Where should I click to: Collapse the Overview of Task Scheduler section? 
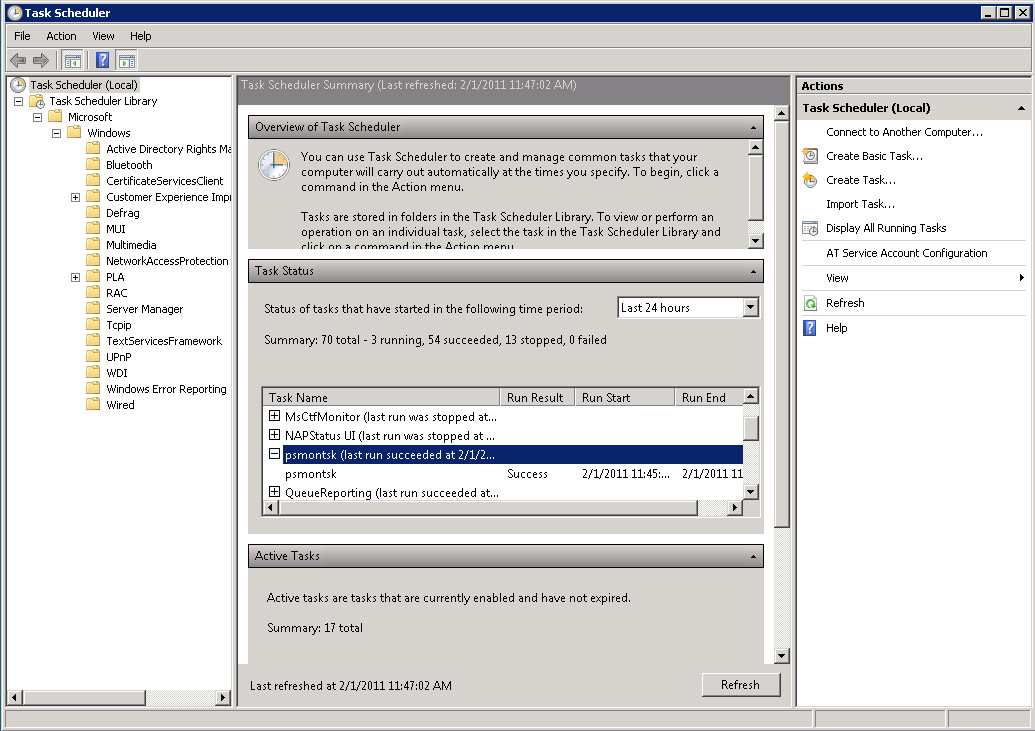point(753,127)
